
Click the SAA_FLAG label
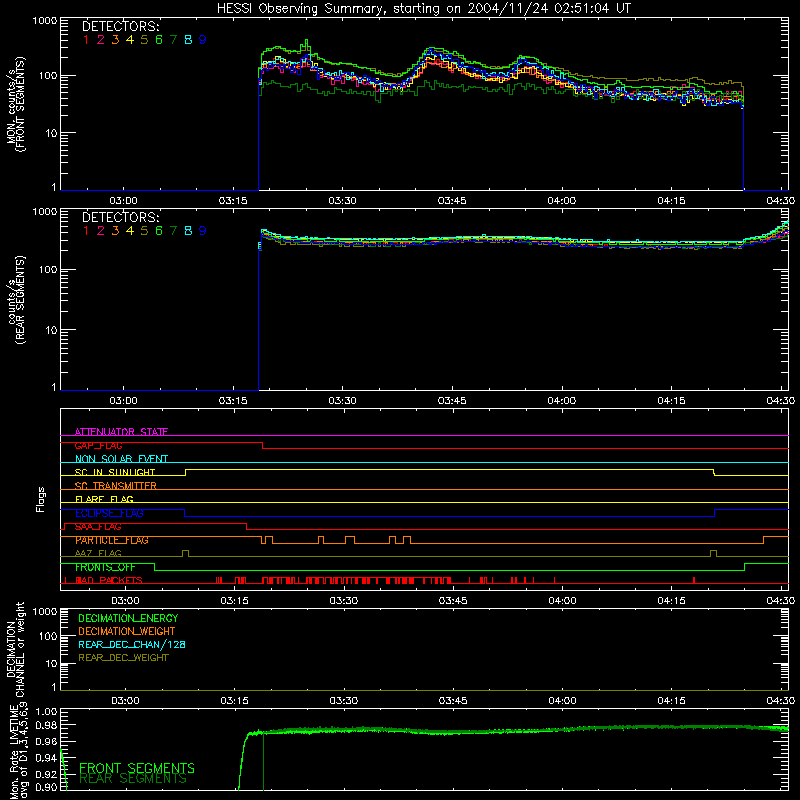(x=98, y=527)
